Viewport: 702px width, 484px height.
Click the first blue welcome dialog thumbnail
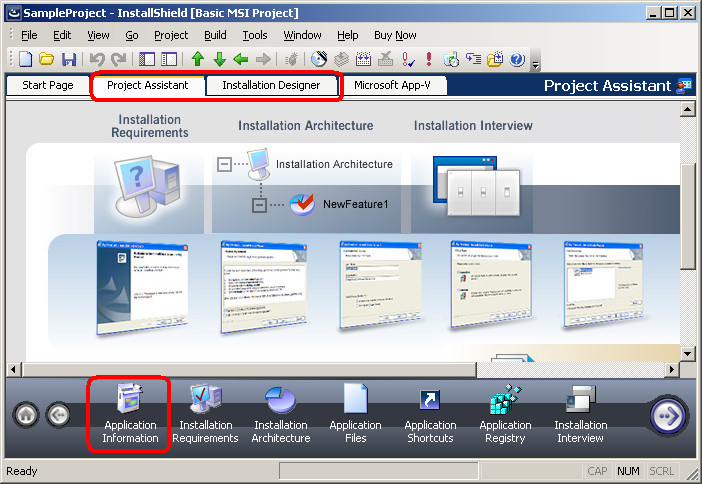tap(142, 288)
